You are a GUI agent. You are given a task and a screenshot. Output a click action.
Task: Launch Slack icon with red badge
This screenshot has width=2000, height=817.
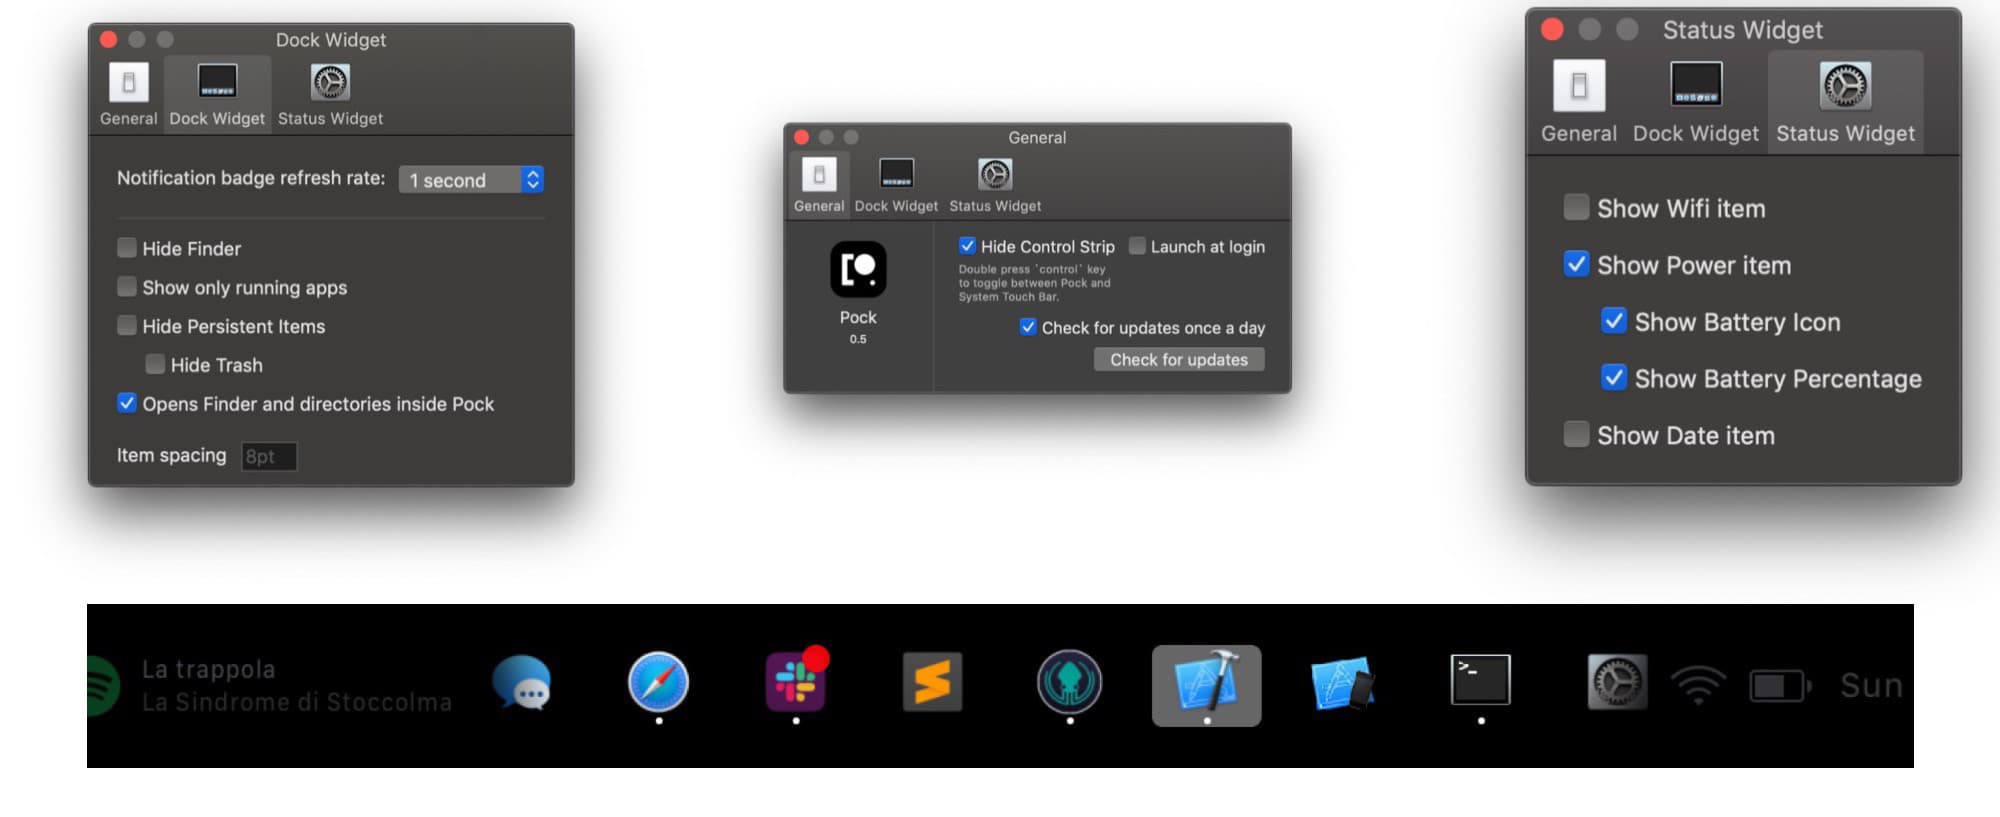tap(796, 683)
